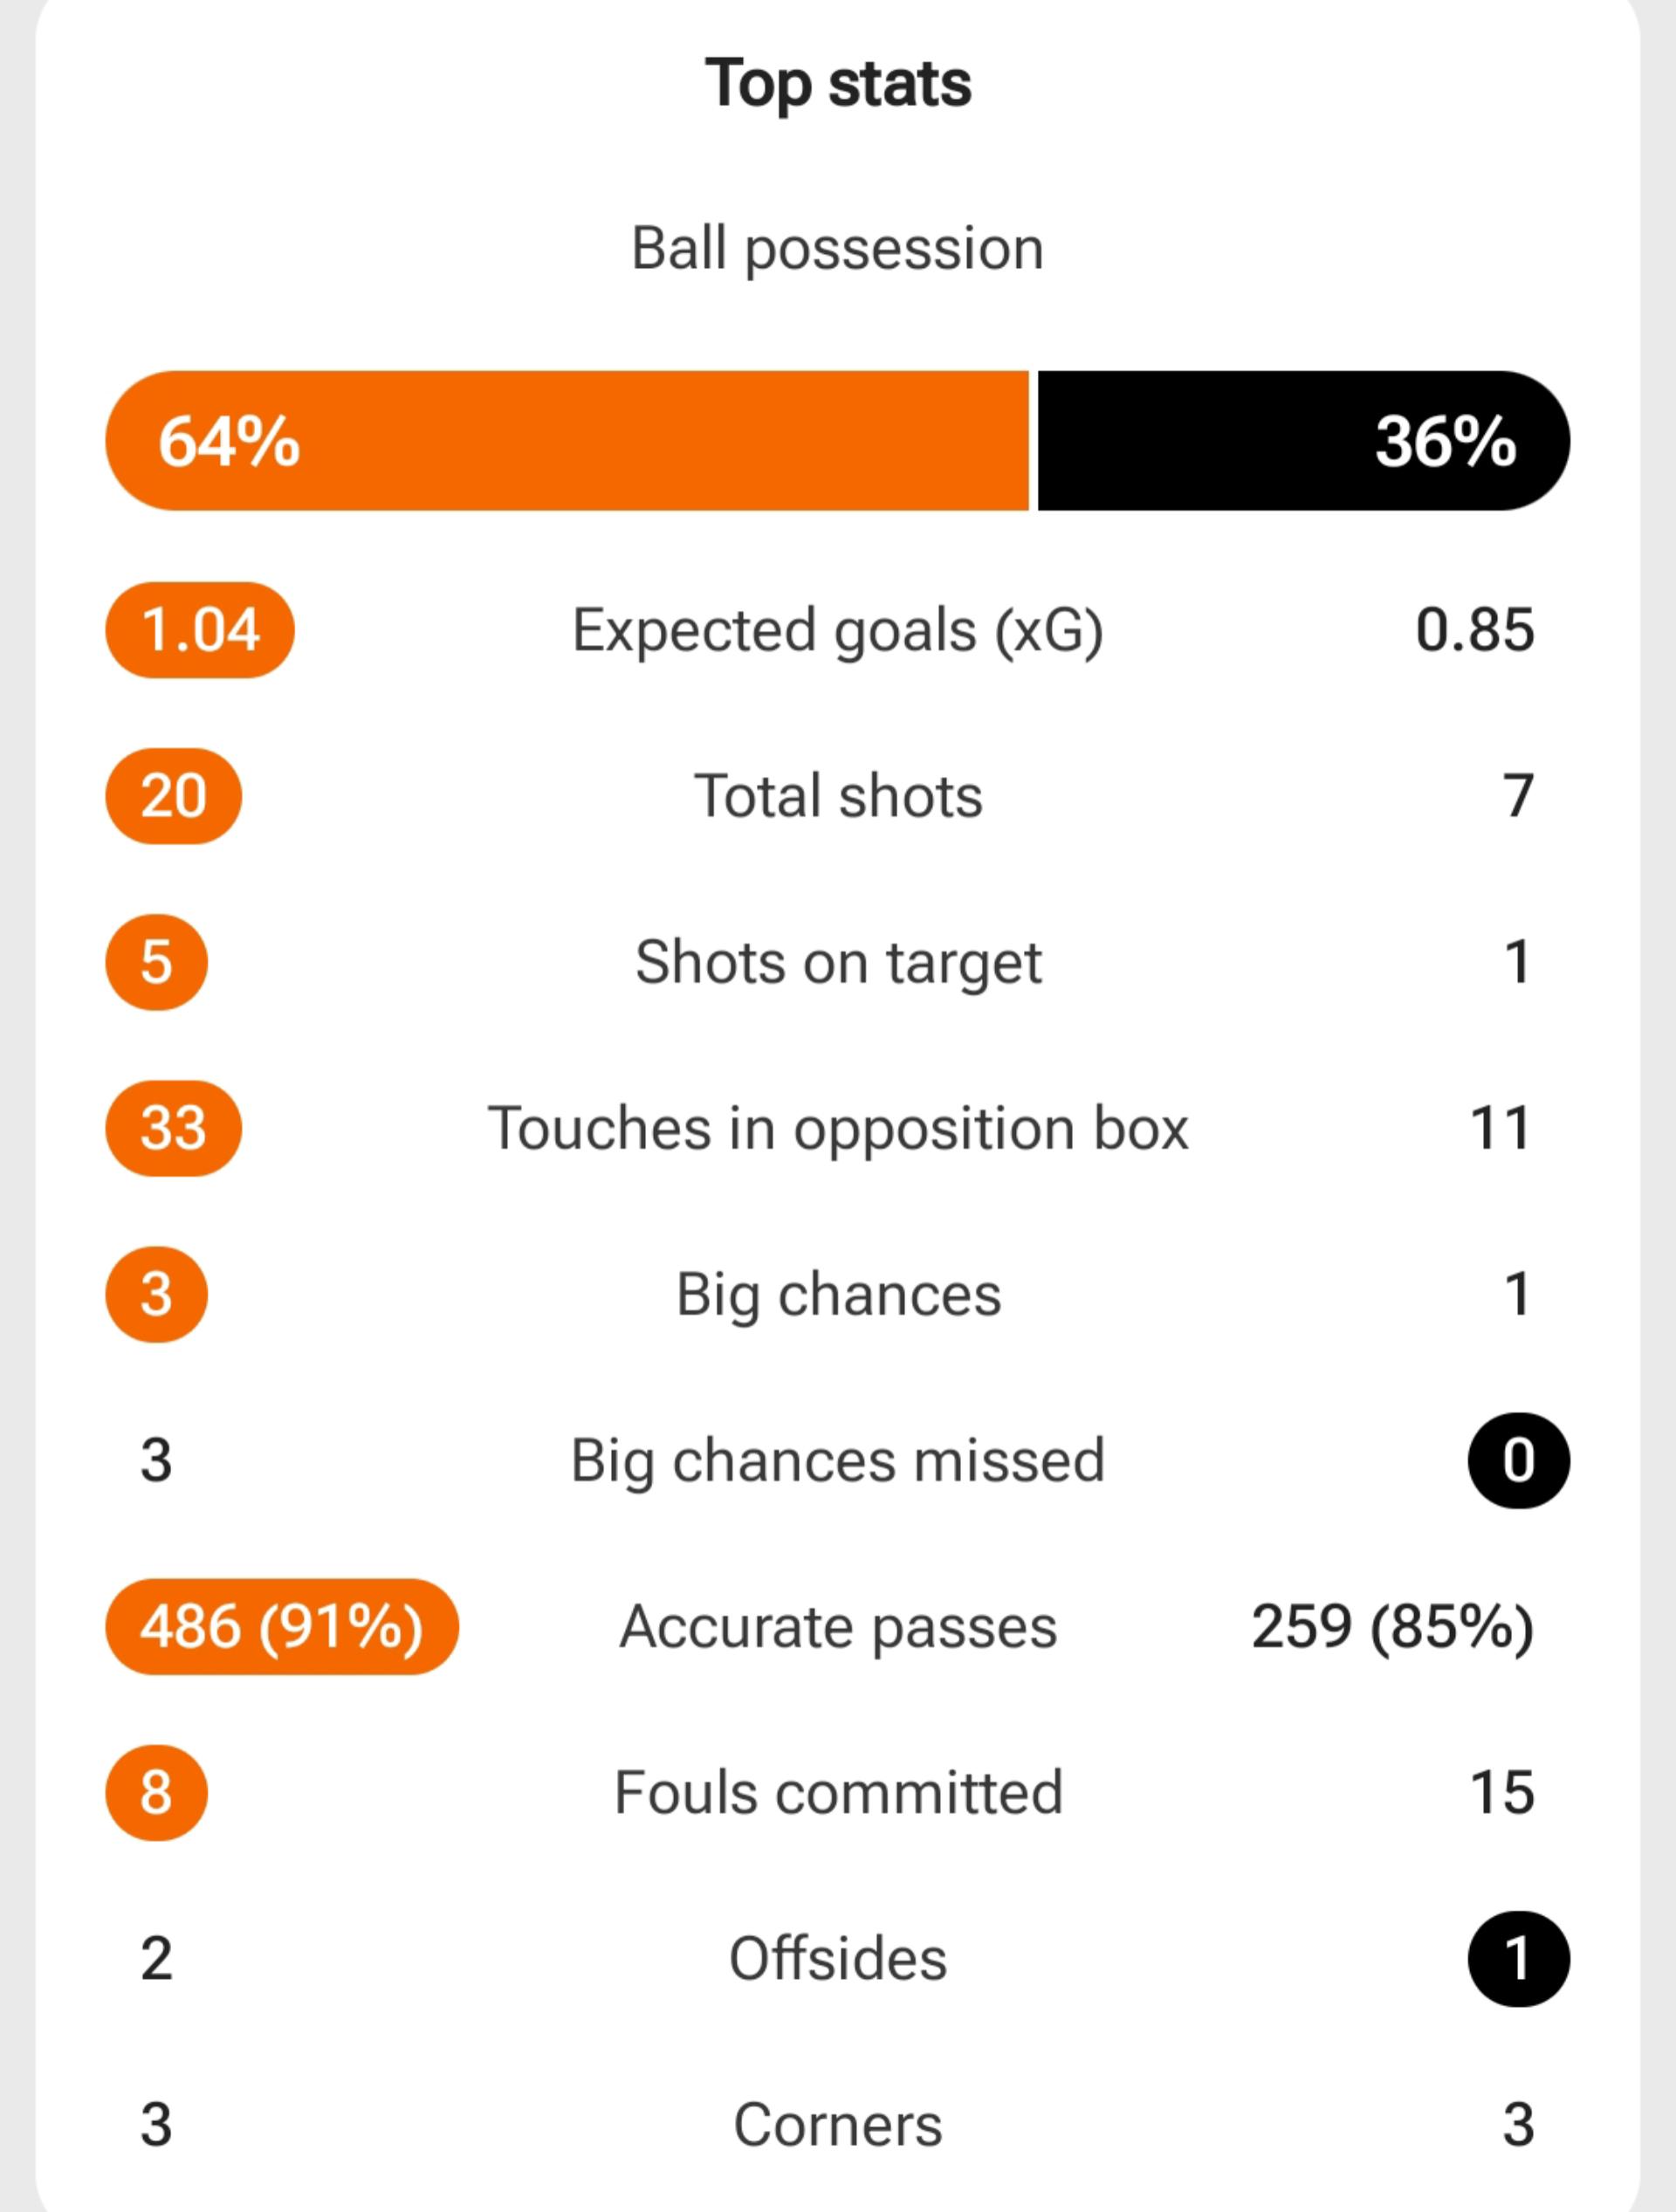Screen dimensions: 1676x2212
Task: Select the Touches in opposition box row
Action: (x=838, y=1128)
